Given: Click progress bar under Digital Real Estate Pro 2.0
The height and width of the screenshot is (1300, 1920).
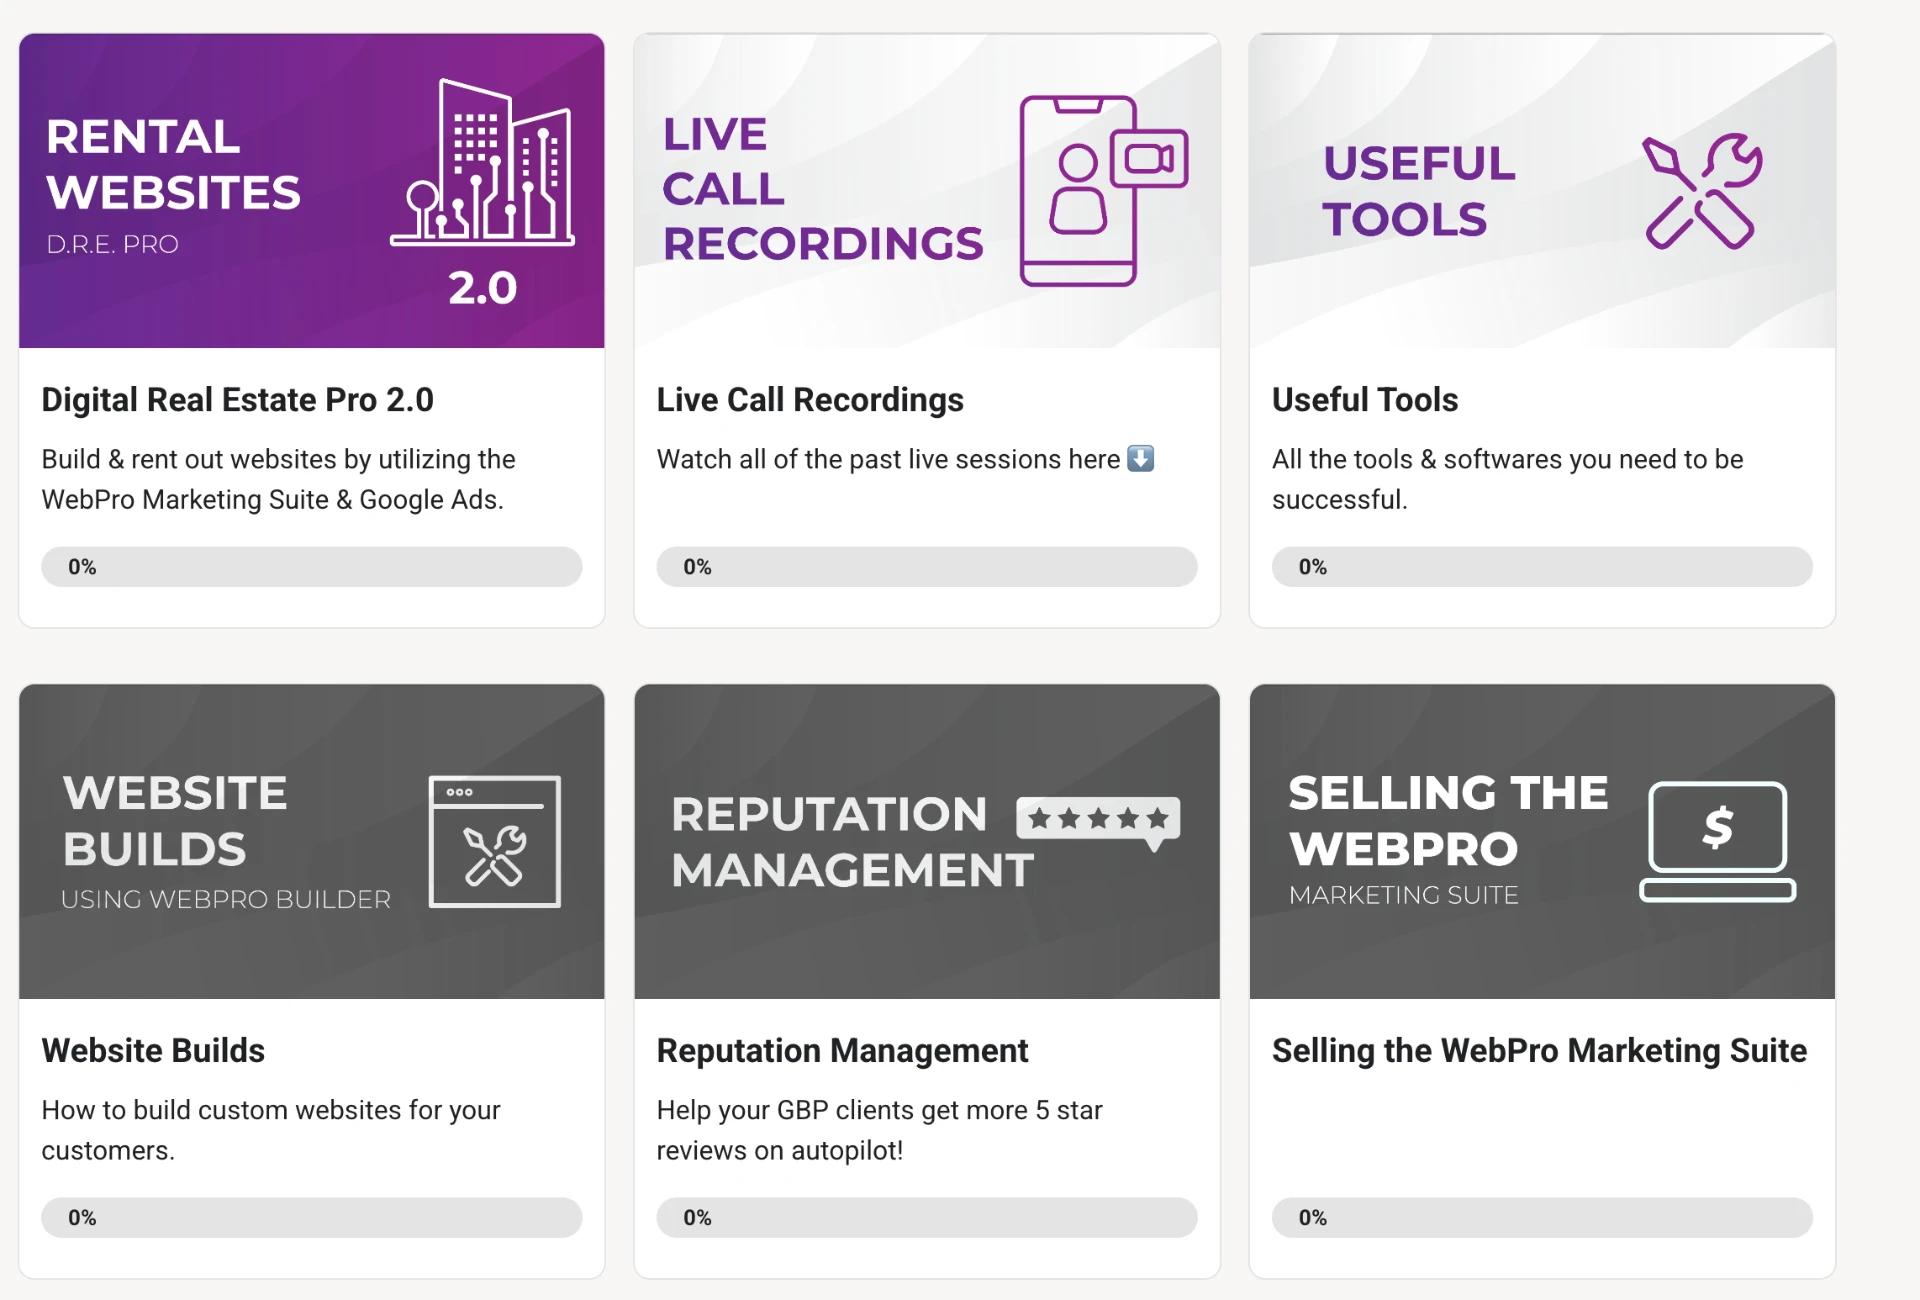Looking at the screenshot, I should [312, 567].
